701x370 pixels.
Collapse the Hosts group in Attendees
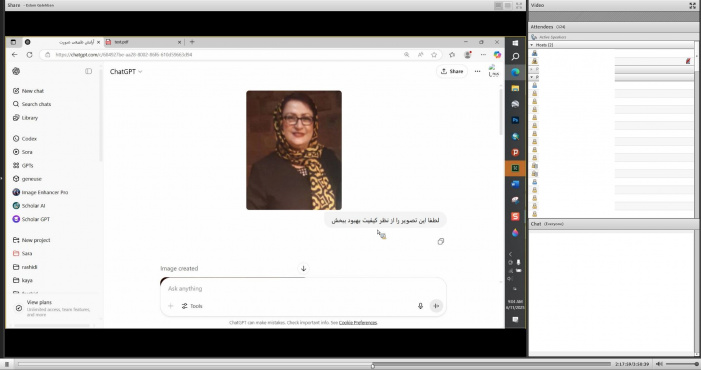532,45
